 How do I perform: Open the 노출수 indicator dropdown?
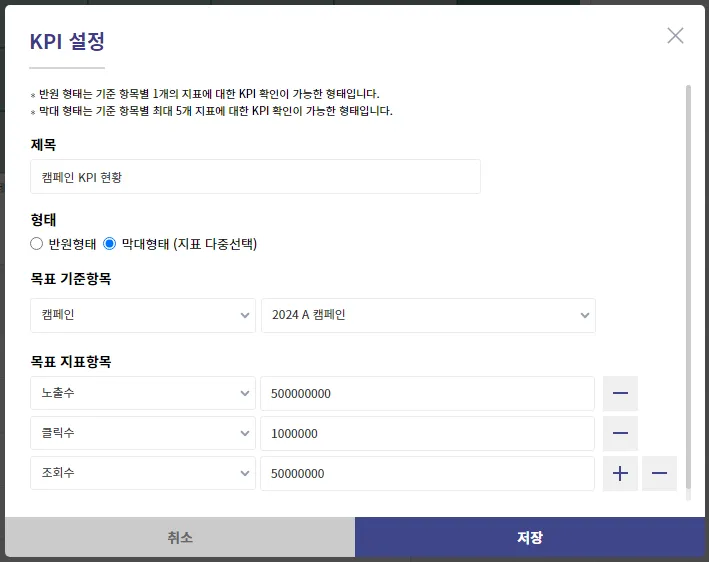143,393
